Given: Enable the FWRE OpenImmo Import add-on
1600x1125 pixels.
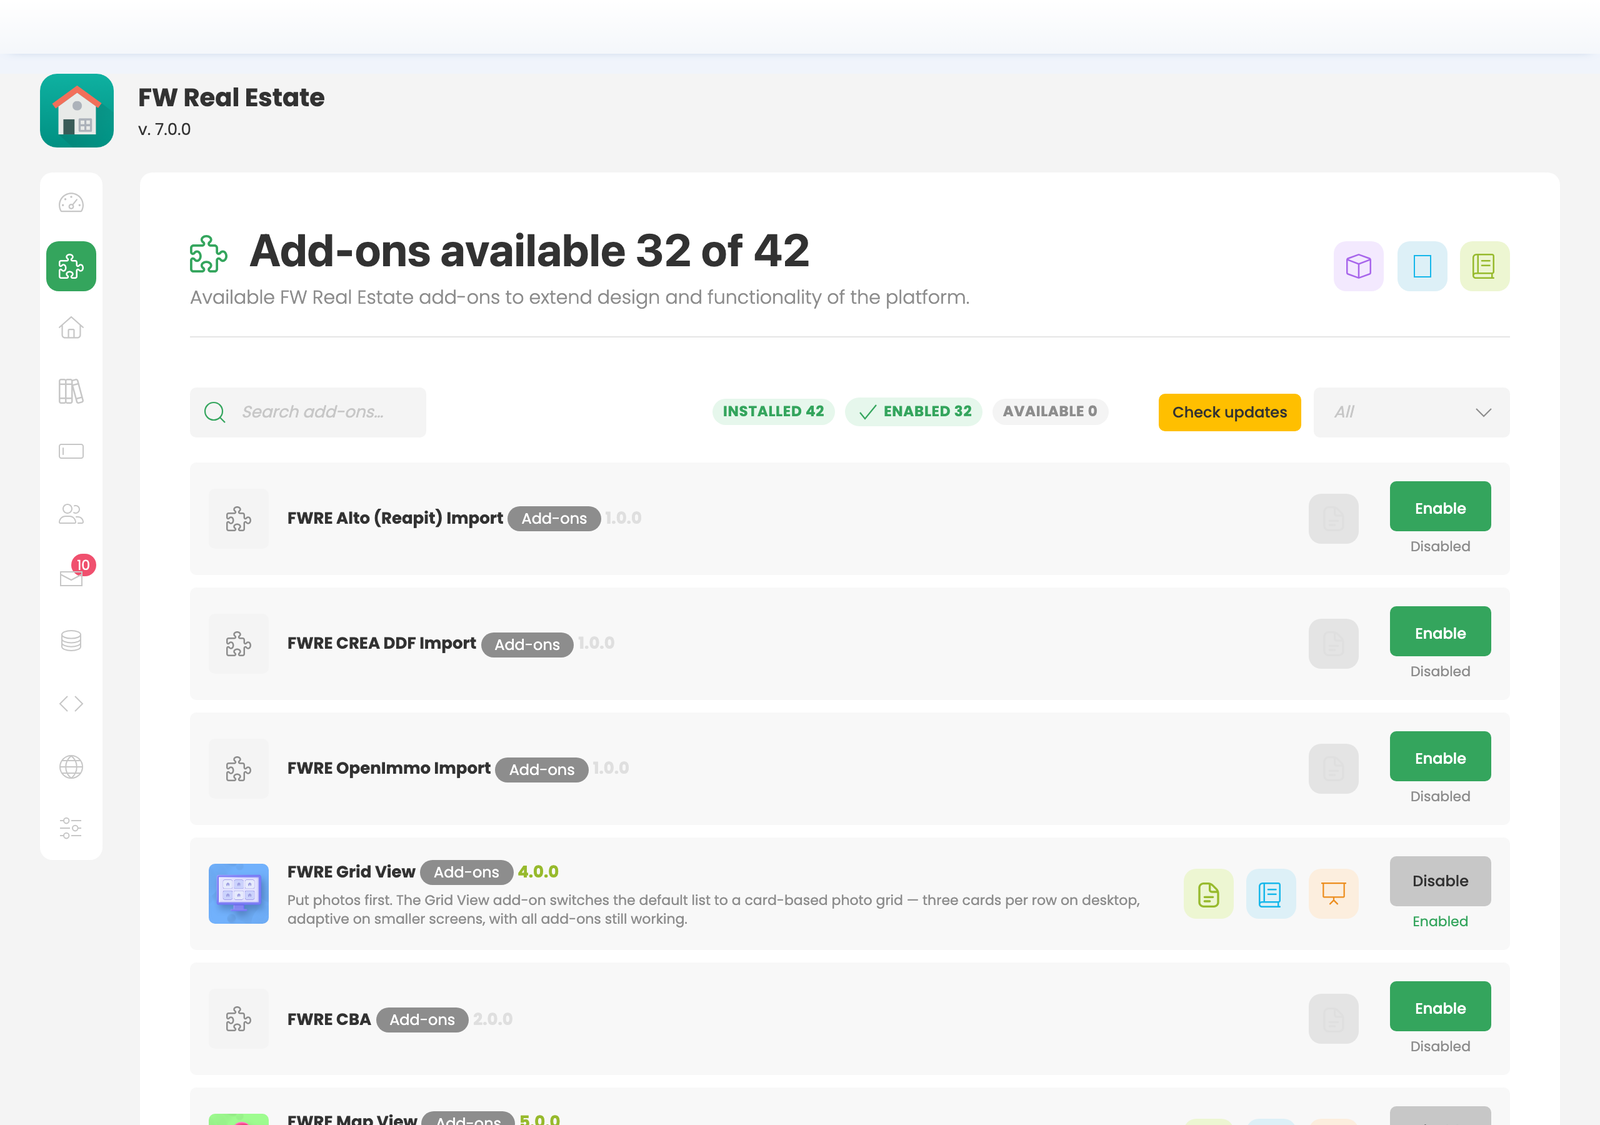Looking at the screenshot, I should pos(1440,756).
